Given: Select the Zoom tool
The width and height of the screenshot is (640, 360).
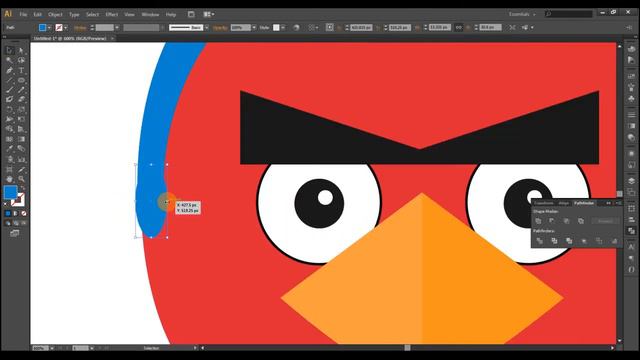Looking at the screenshot, I should pyautogui.click(x=21, y=179).
